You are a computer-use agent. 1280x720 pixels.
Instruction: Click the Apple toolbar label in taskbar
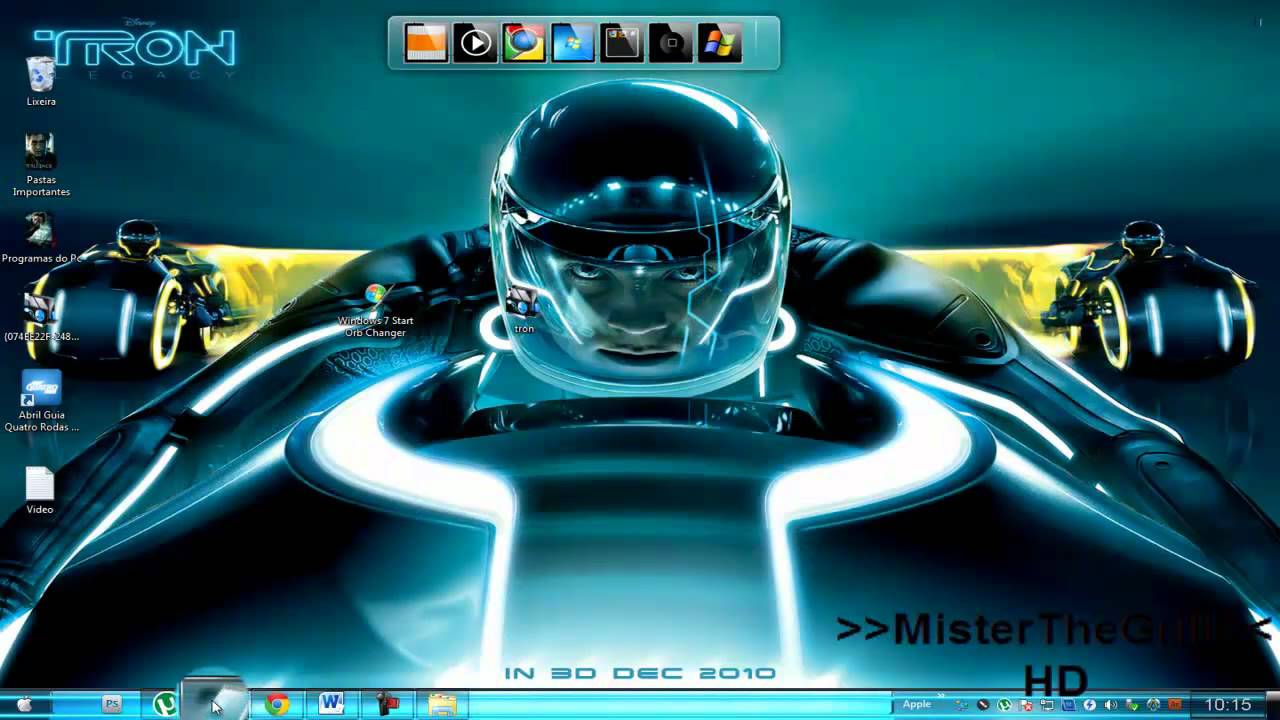pos(917,704)
